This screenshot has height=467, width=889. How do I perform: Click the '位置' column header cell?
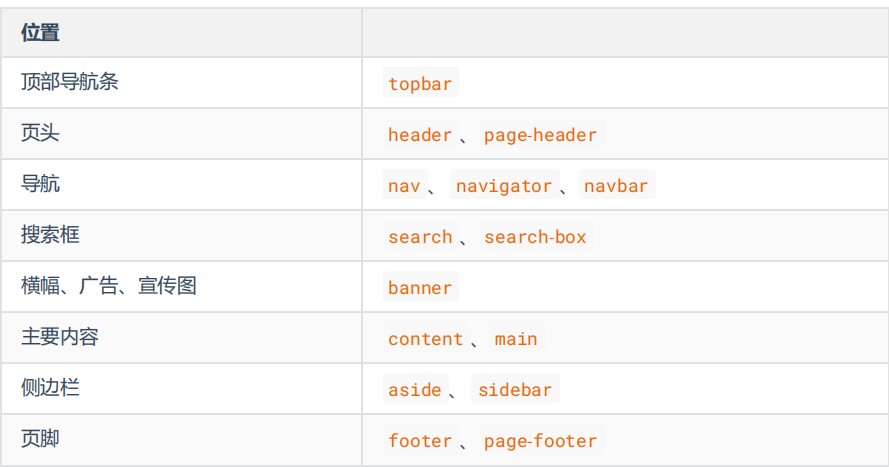coord(40,33)
